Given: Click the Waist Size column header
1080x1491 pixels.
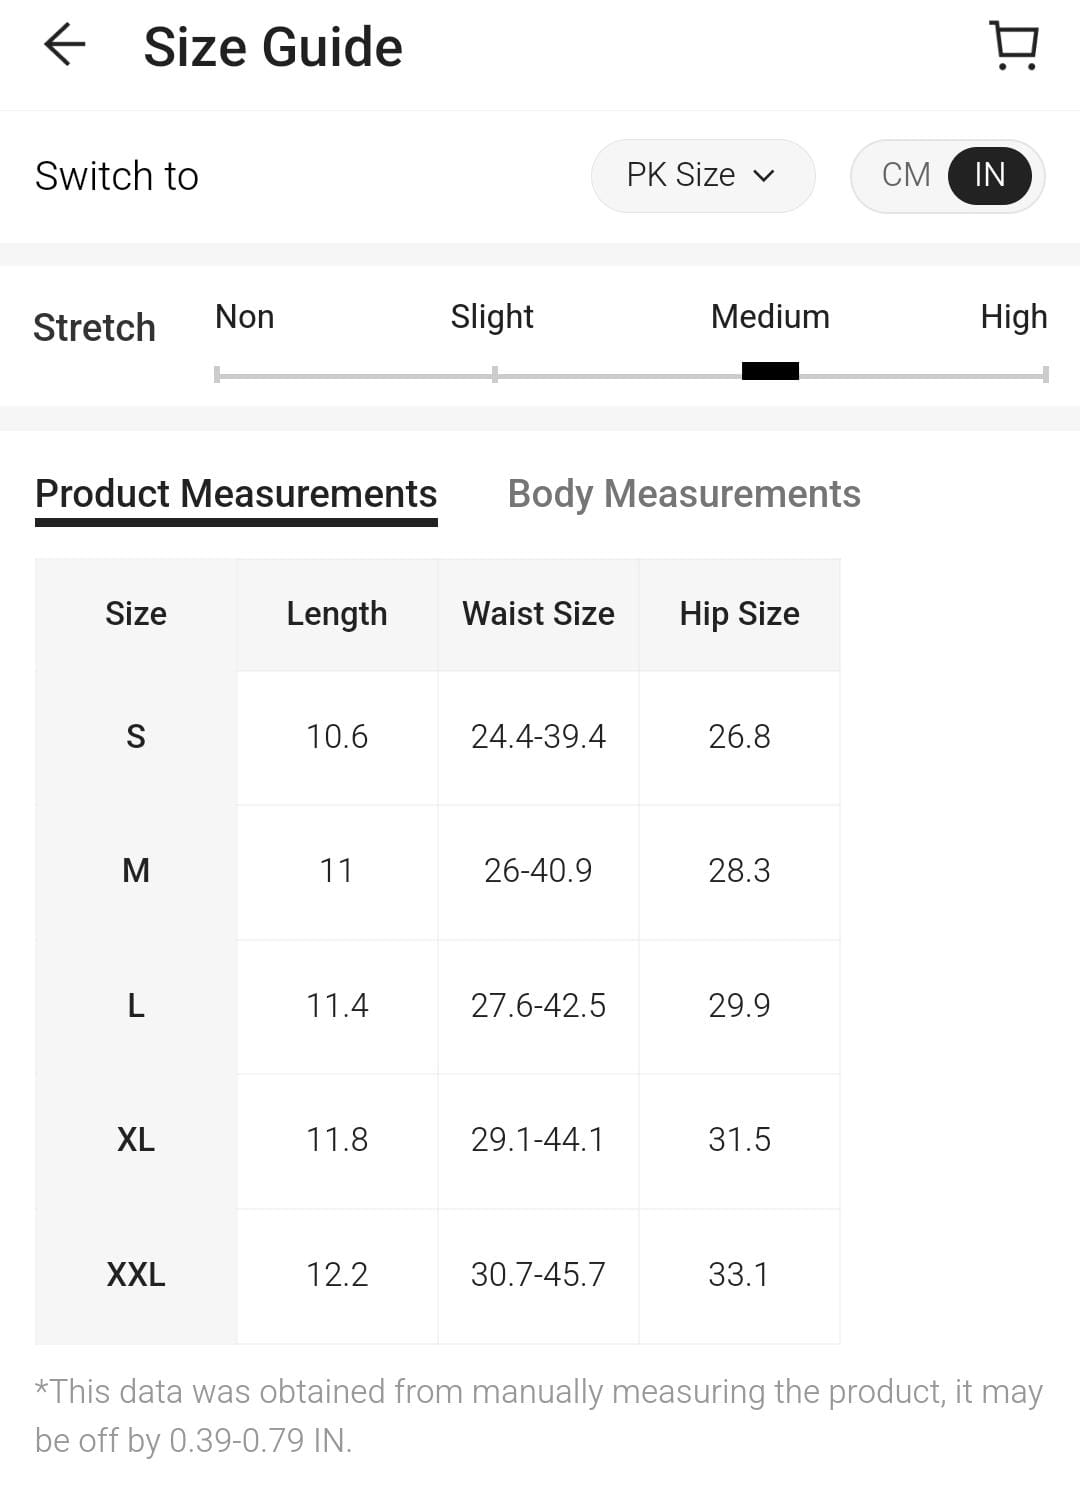Looking at the screenshot, I should pyautogui.click(x=537, y=613).
